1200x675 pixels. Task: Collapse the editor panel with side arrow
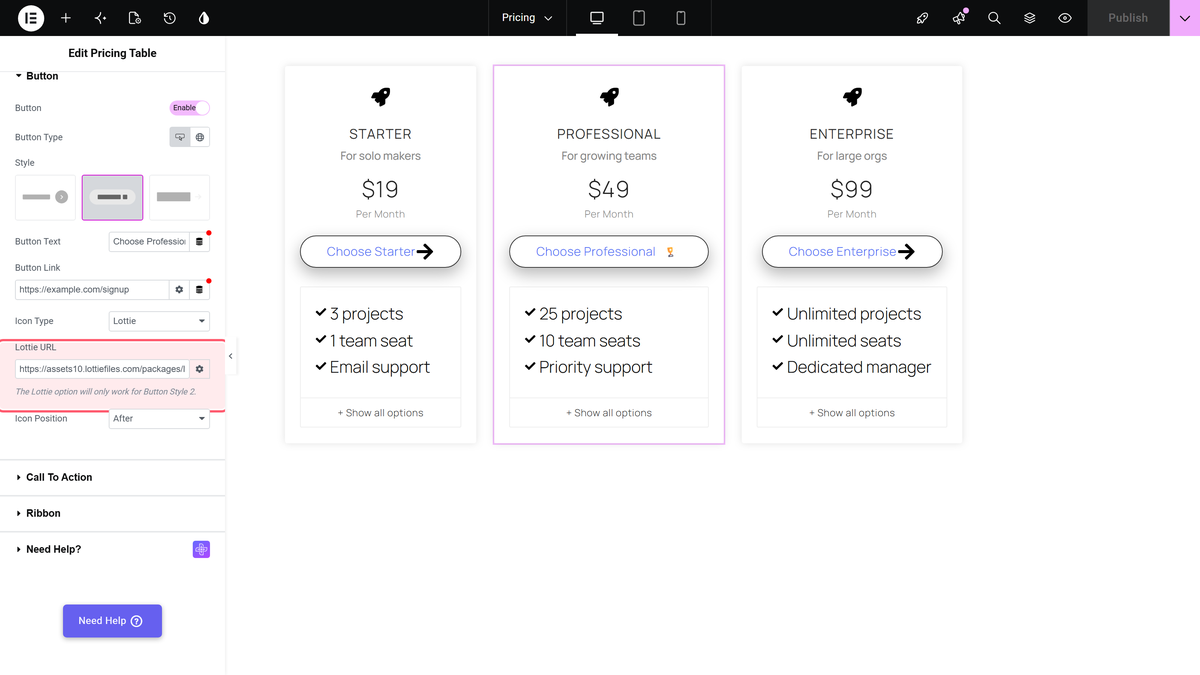coord(231,356)
